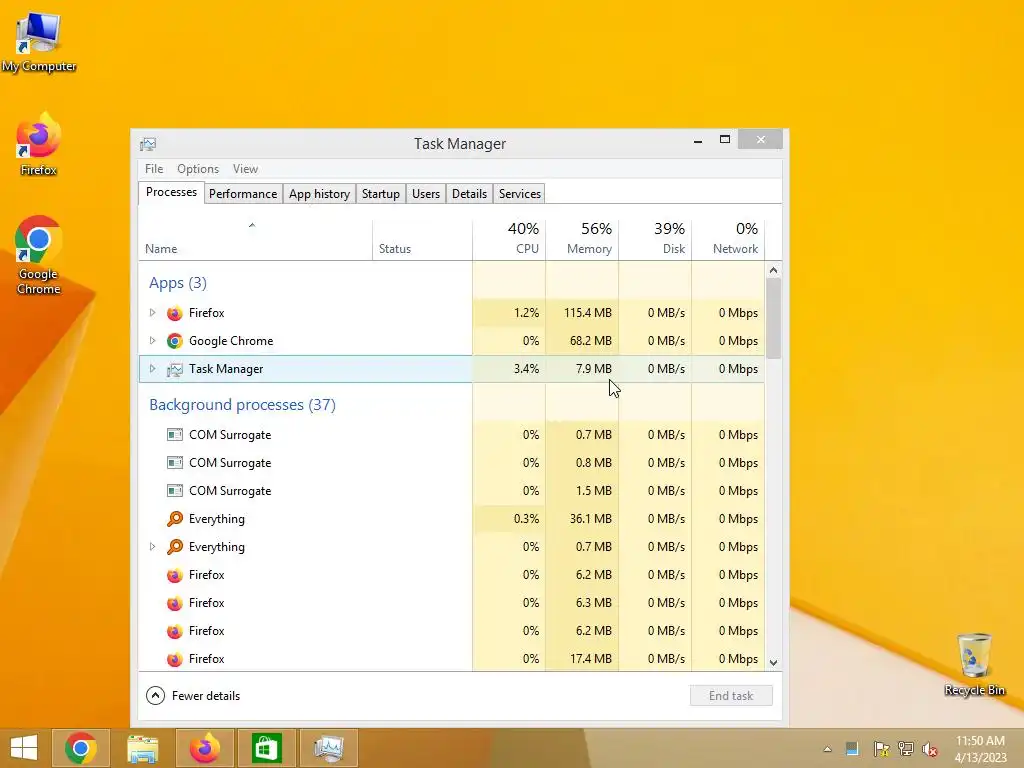Sort by the Memory column header
The image size is (1024, 768).
click(x=582, y=240)
